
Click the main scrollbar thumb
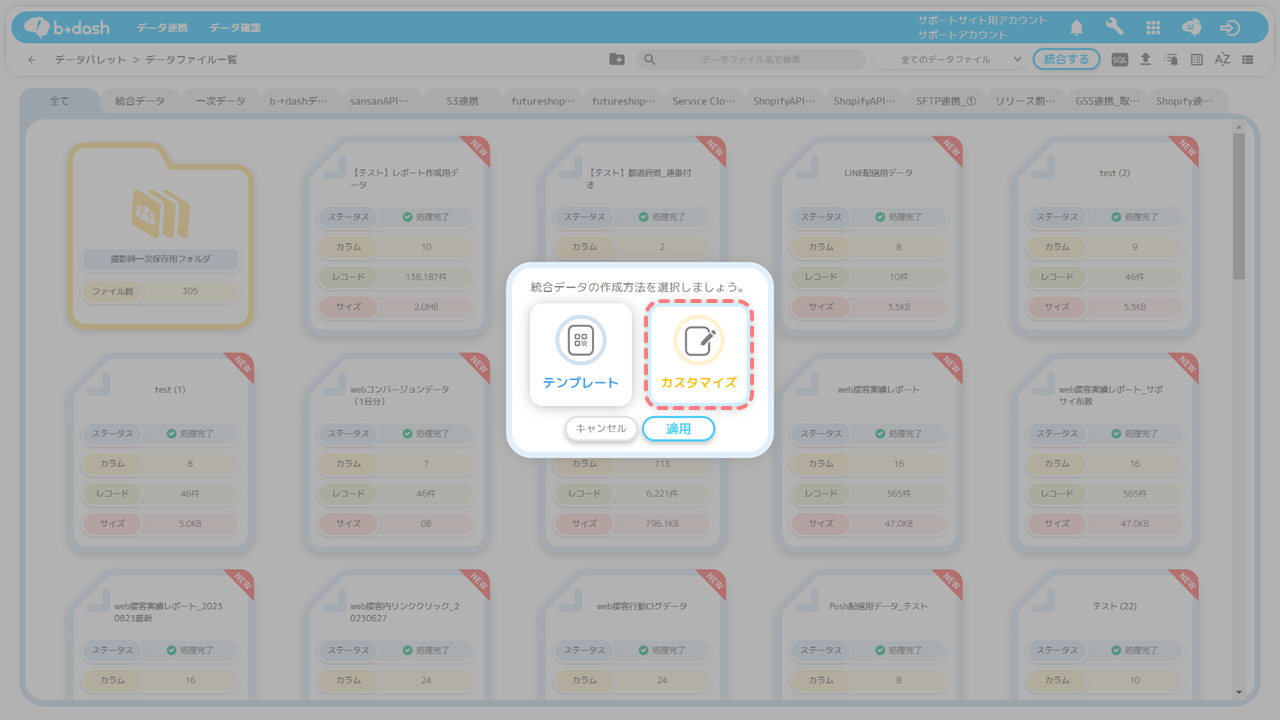pos(1239,205)
